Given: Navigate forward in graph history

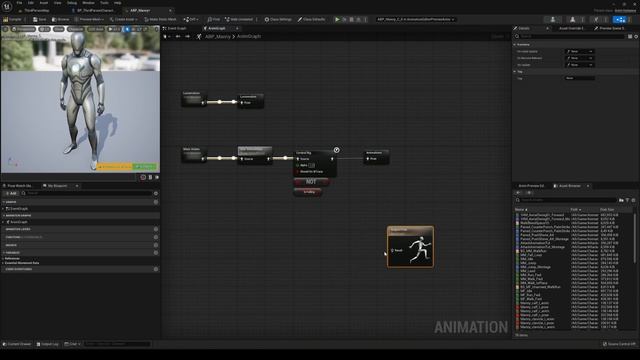Looking at the screenshot, I should (187, 36).
